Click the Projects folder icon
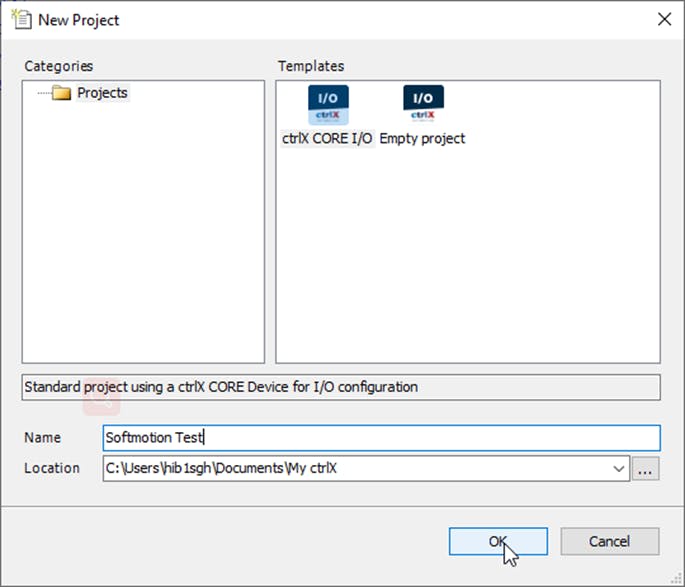The height and width of the screenshot is (587, 685). point(61,93)
